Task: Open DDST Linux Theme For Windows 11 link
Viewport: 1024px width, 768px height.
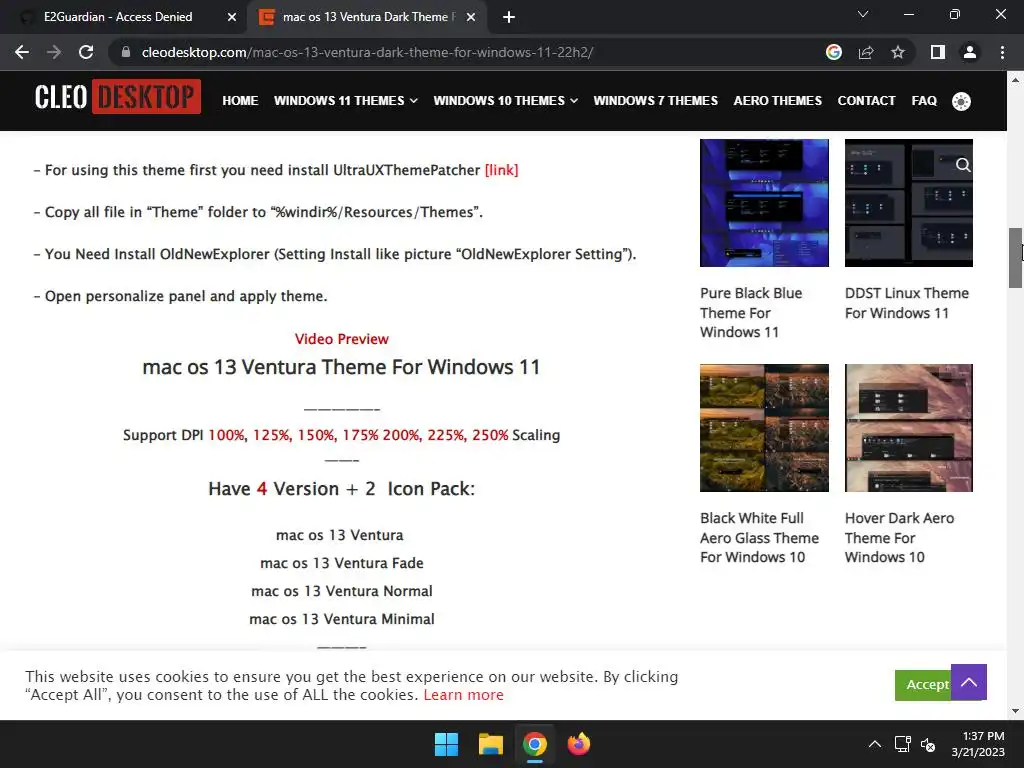Action: click(906, 303)
